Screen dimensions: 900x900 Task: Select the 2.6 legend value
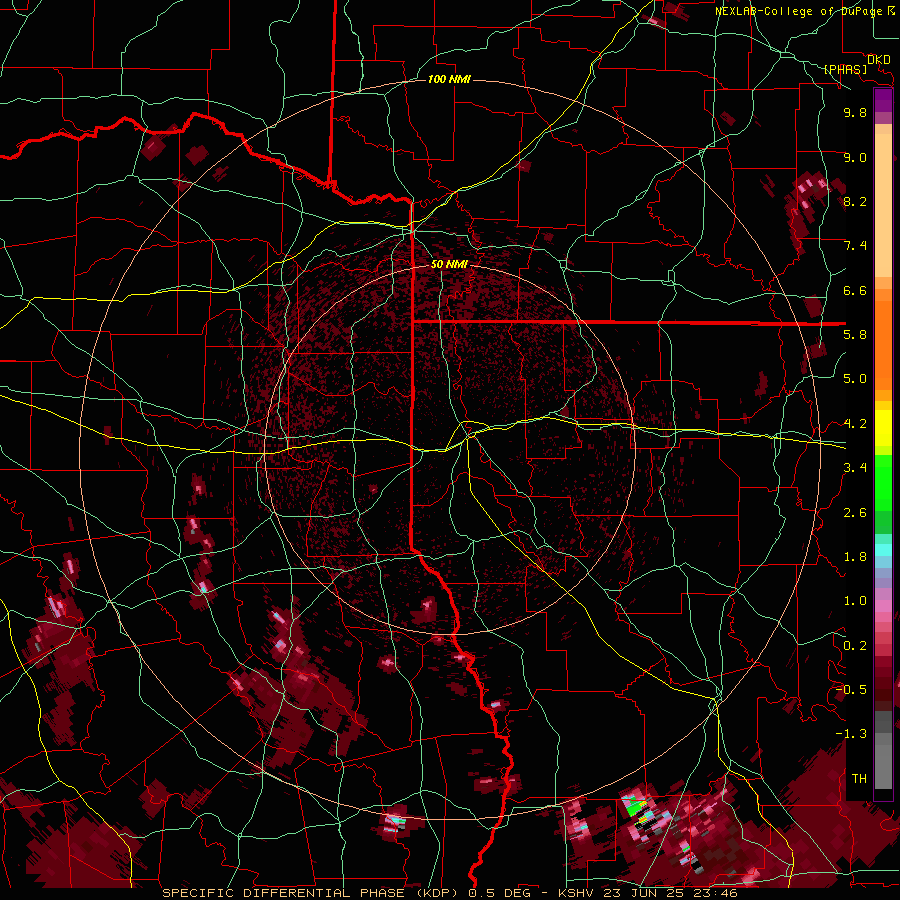point(855,513)
